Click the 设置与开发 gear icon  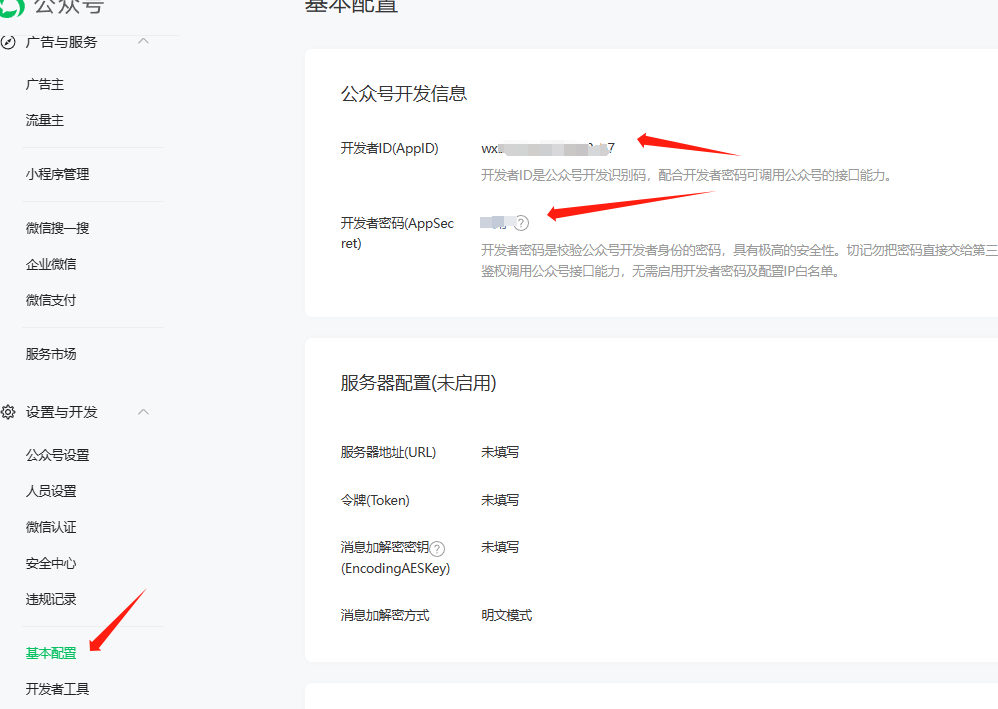pyautogui.click(x=8, y=412)
